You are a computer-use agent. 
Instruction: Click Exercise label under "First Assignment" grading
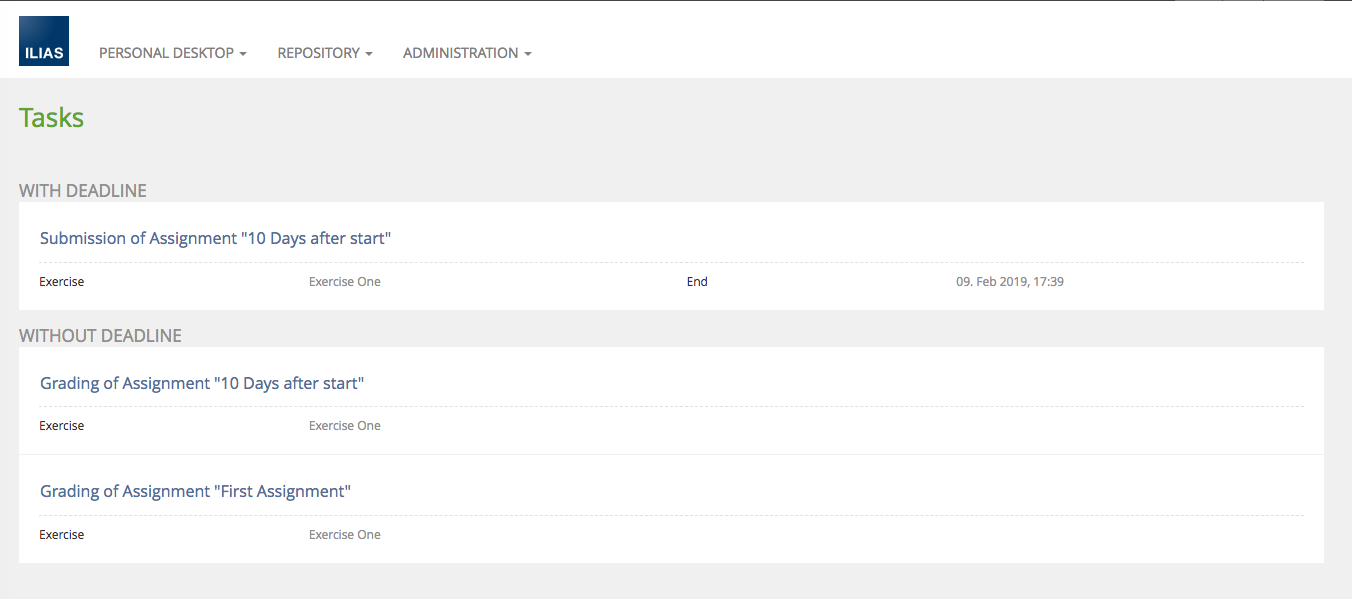coord(62,535)
